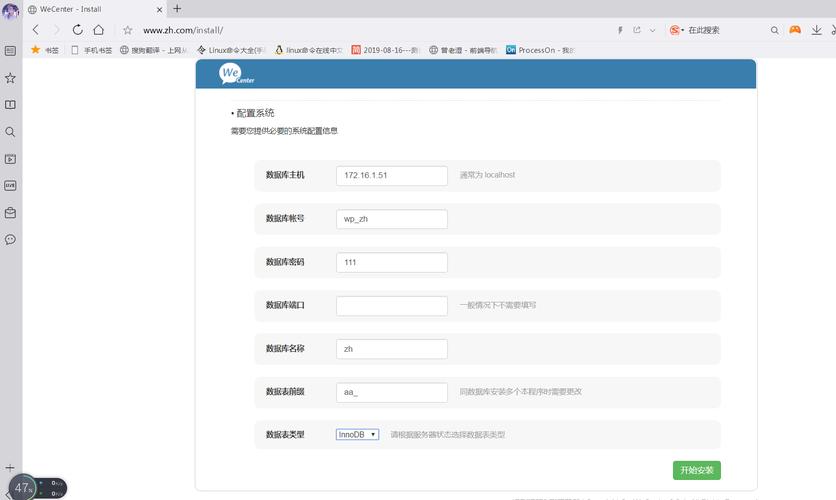Focus the 数据库密码 field with 111

click(392, 262)
